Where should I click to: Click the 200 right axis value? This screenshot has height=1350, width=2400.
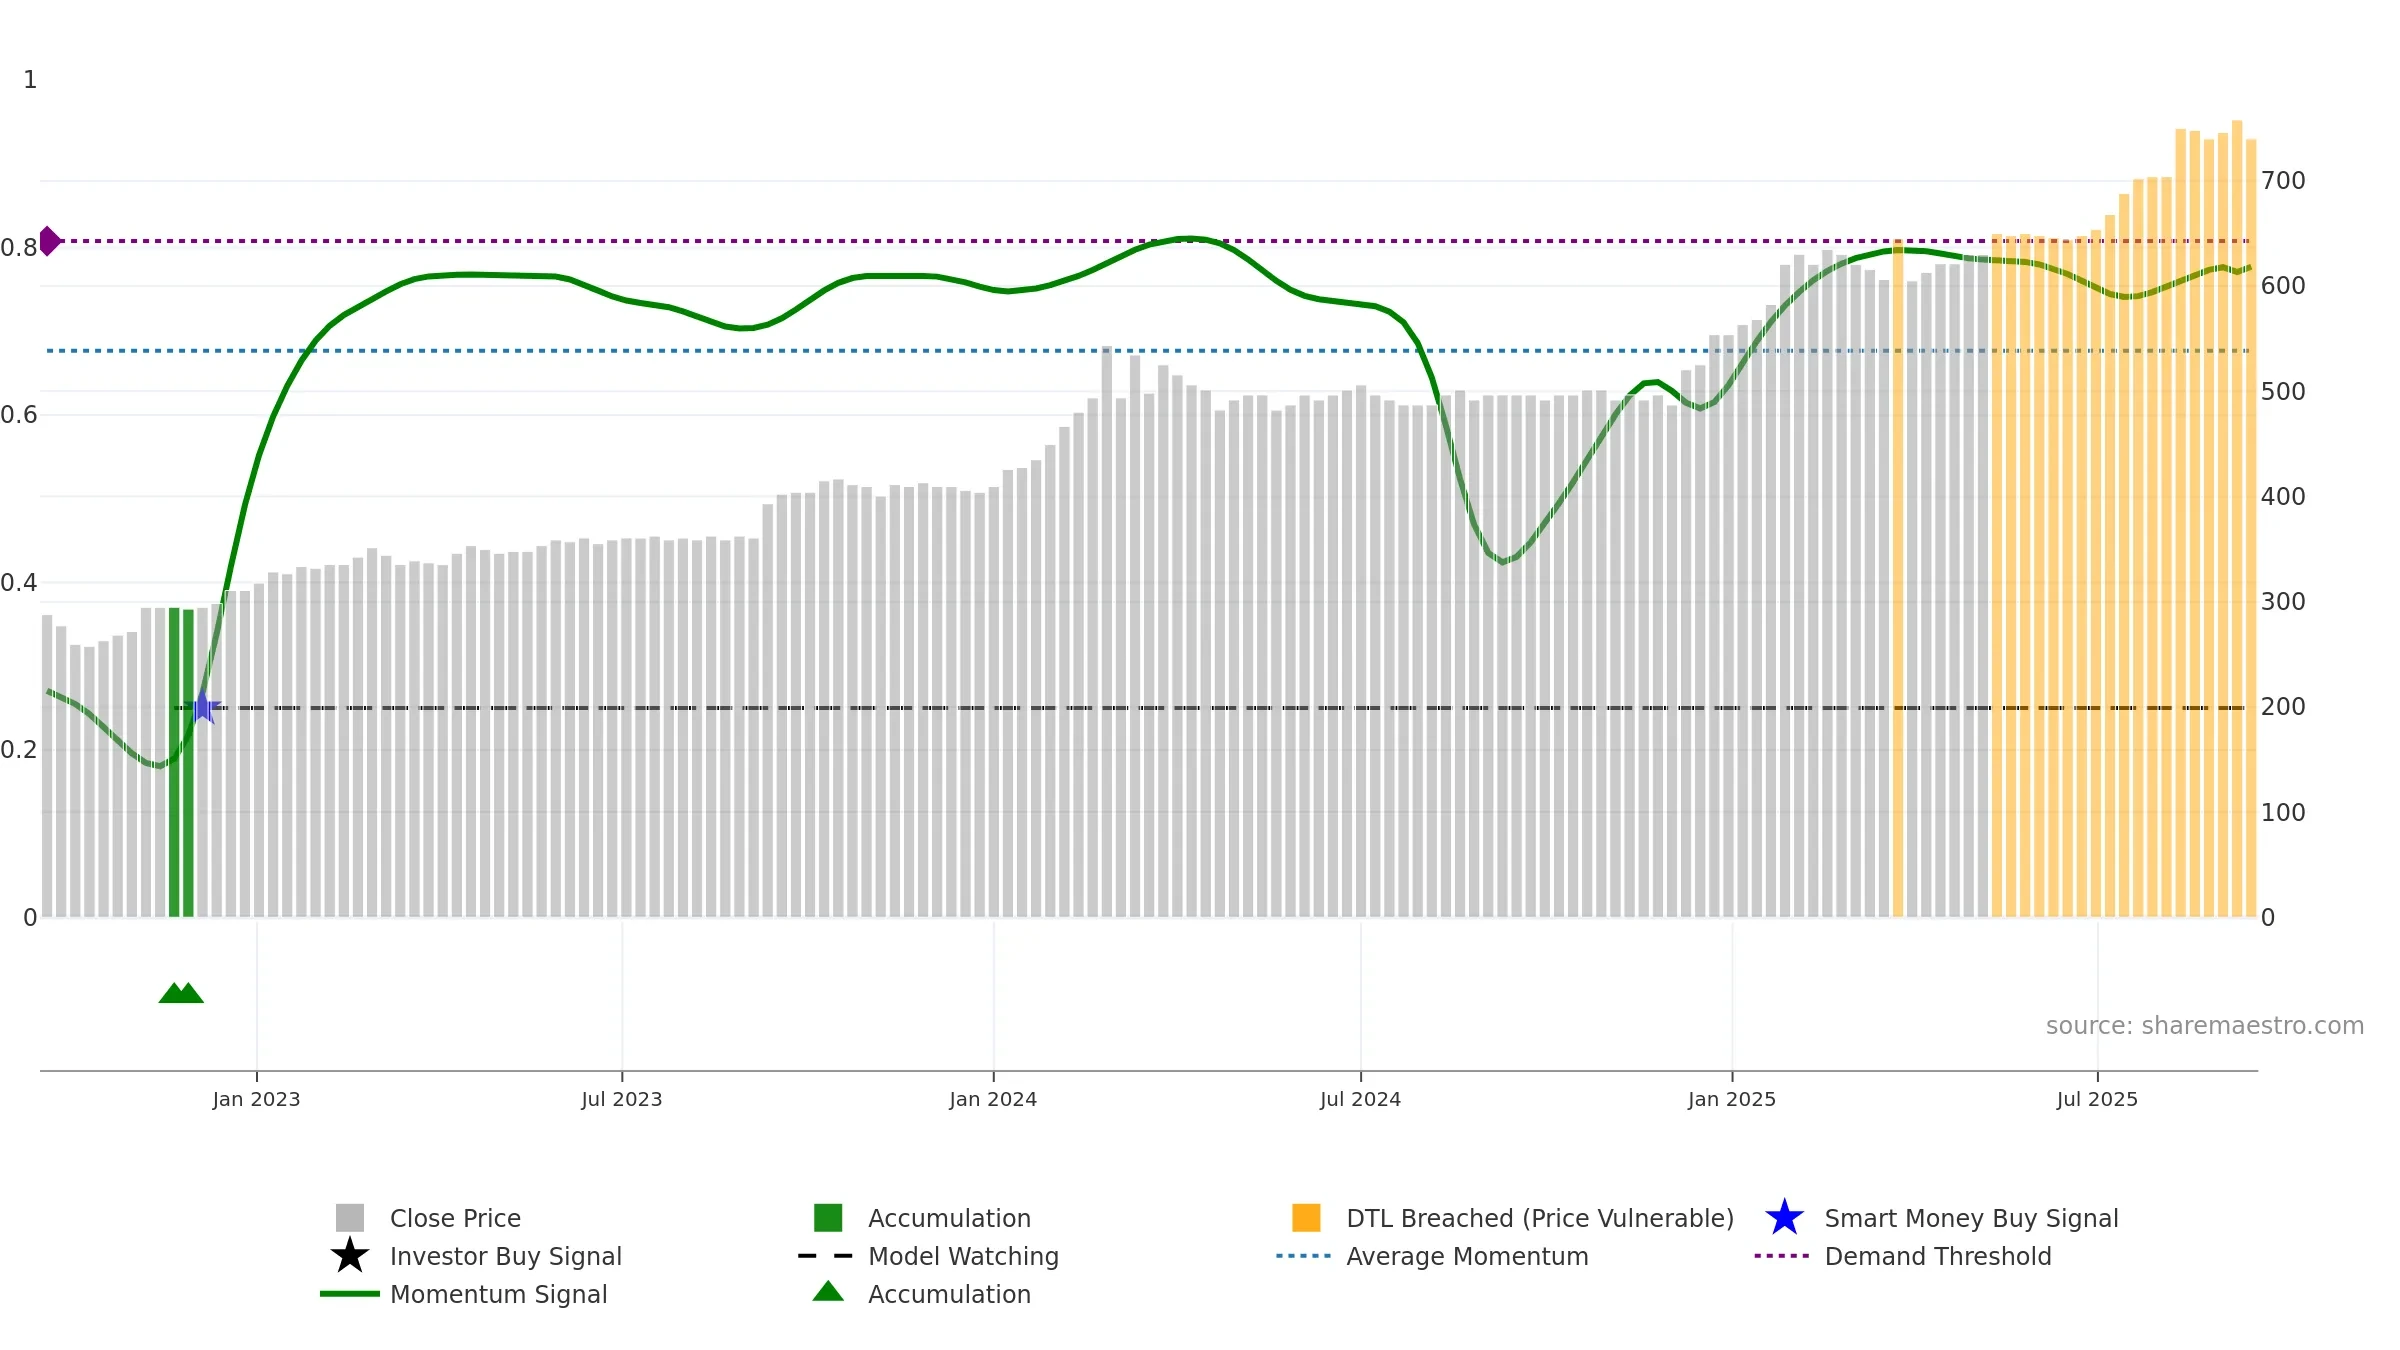click(2283, 707)
